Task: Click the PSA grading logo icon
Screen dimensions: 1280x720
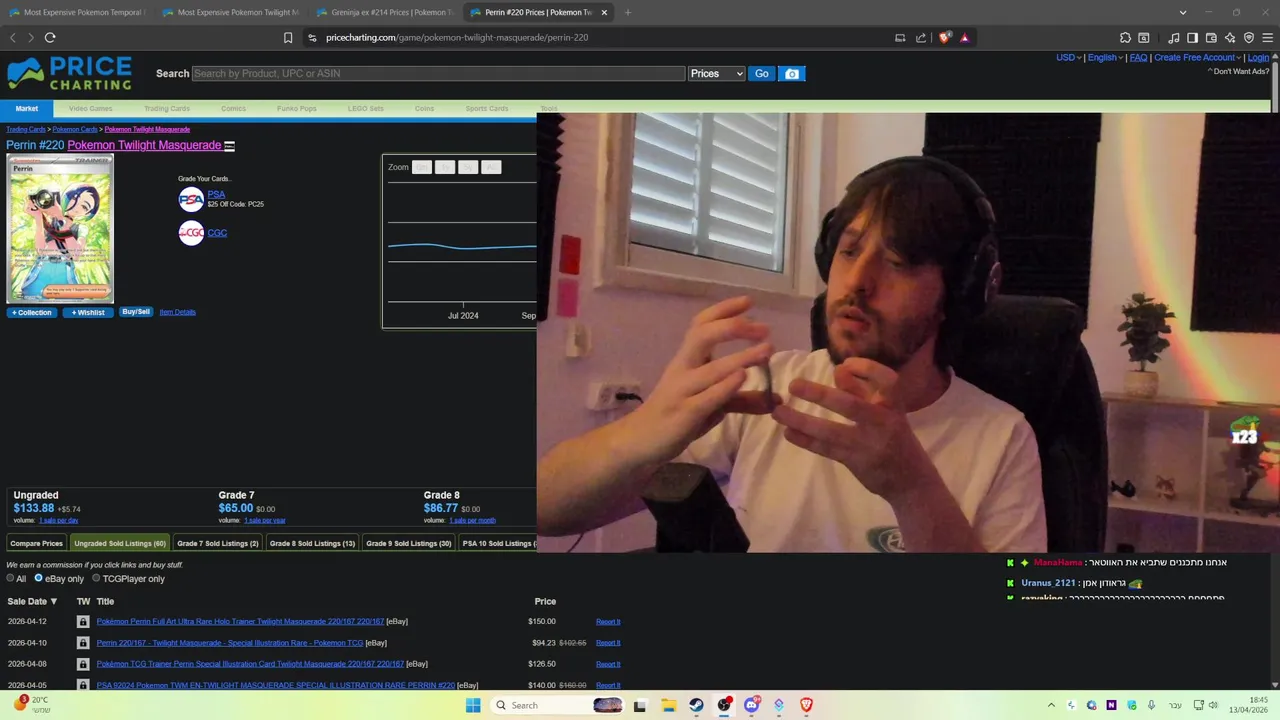Action: tap(191, 199)
